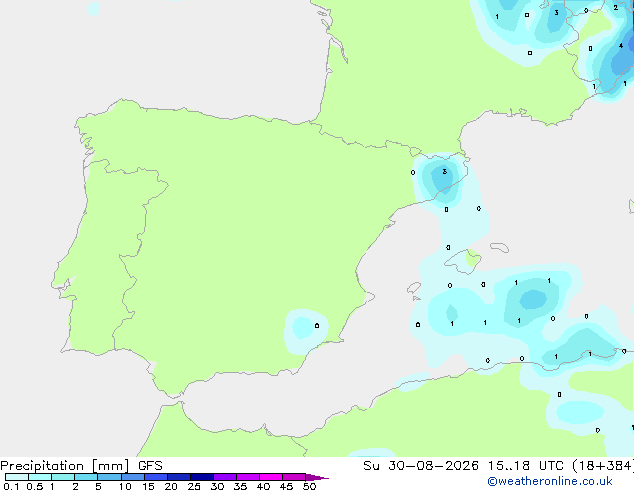Click the 2–5 mm legend color swatch
634x490 pixels.
86,477
